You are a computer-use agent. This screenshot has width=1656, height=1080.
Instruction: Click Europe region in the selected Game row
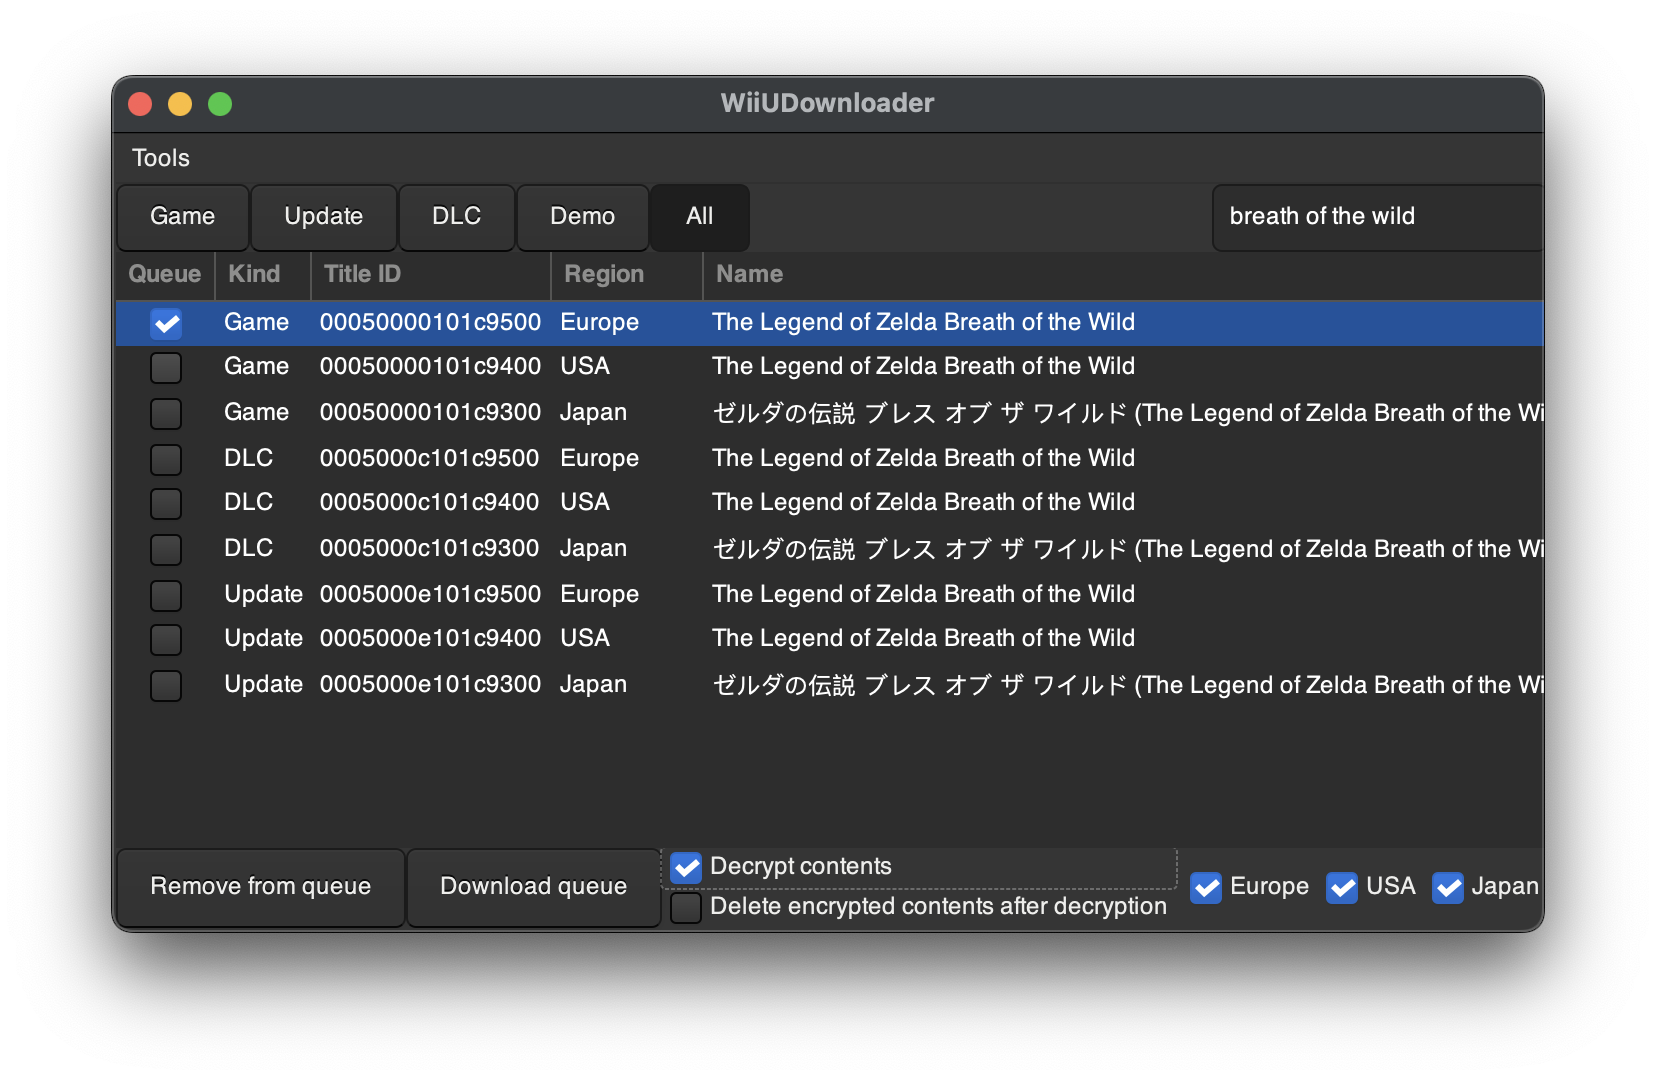point(600,322)
